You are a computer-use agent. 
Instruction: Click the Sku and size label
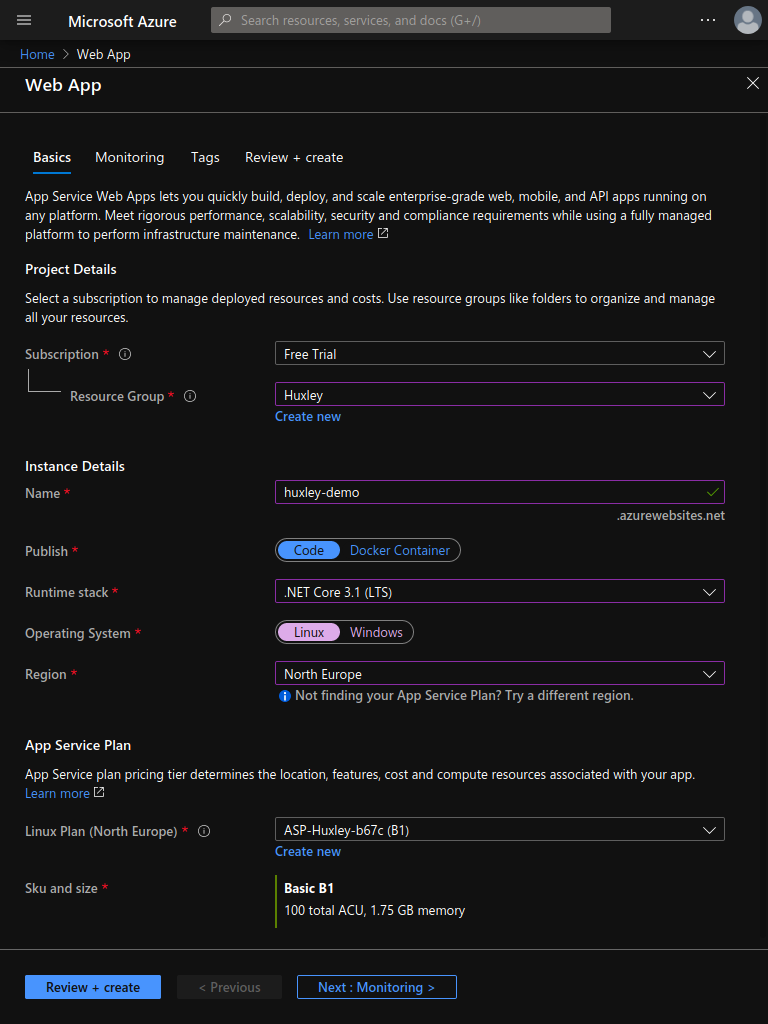pyautogui.click(x=61, y=888)
